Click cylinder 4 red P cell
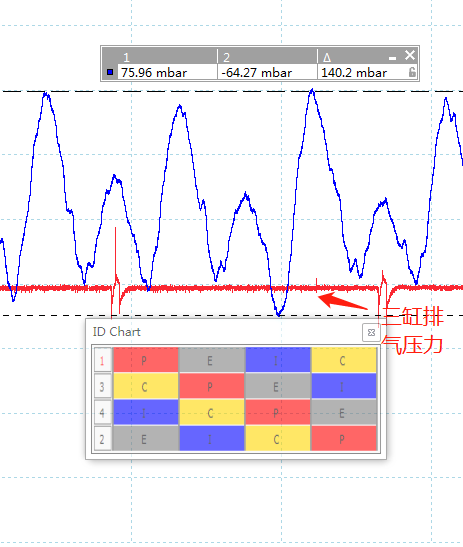Viewport: 463px width, 547px height. click(x=278, y=412)
